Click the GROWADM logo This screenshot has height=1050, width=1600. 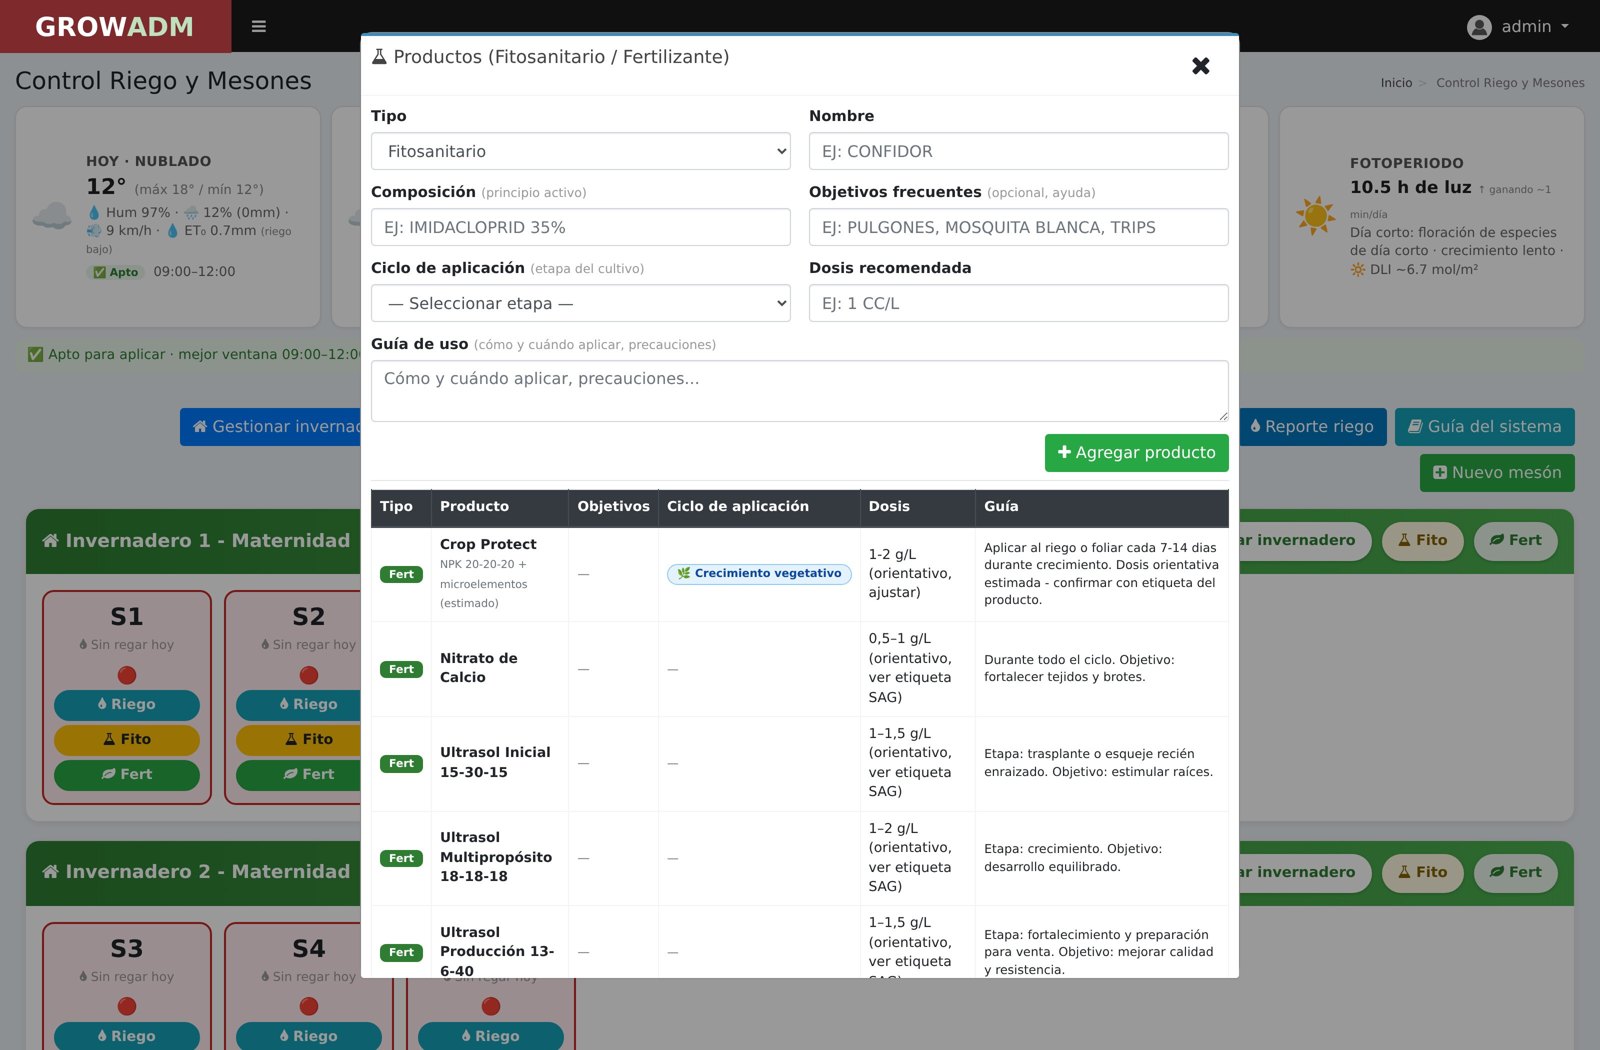(x=115, y=26)
